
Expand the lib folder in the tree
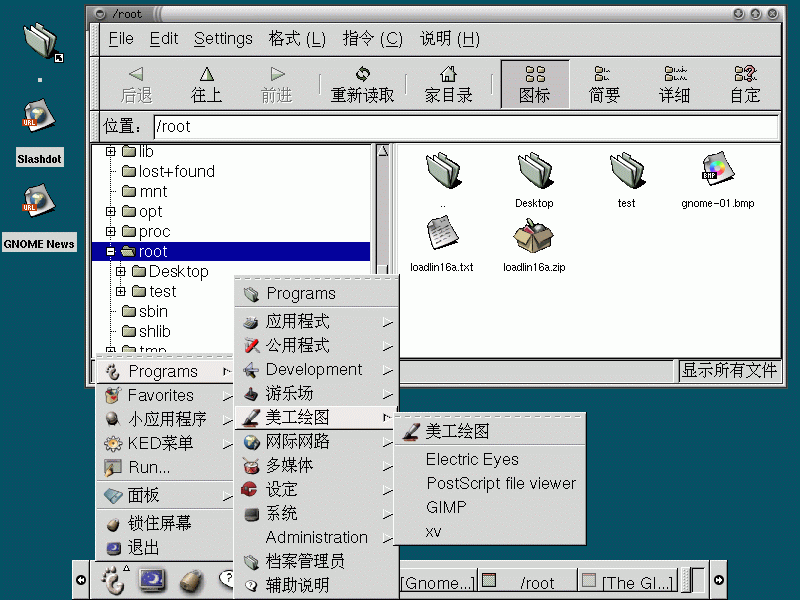click(x=110, y=152)
